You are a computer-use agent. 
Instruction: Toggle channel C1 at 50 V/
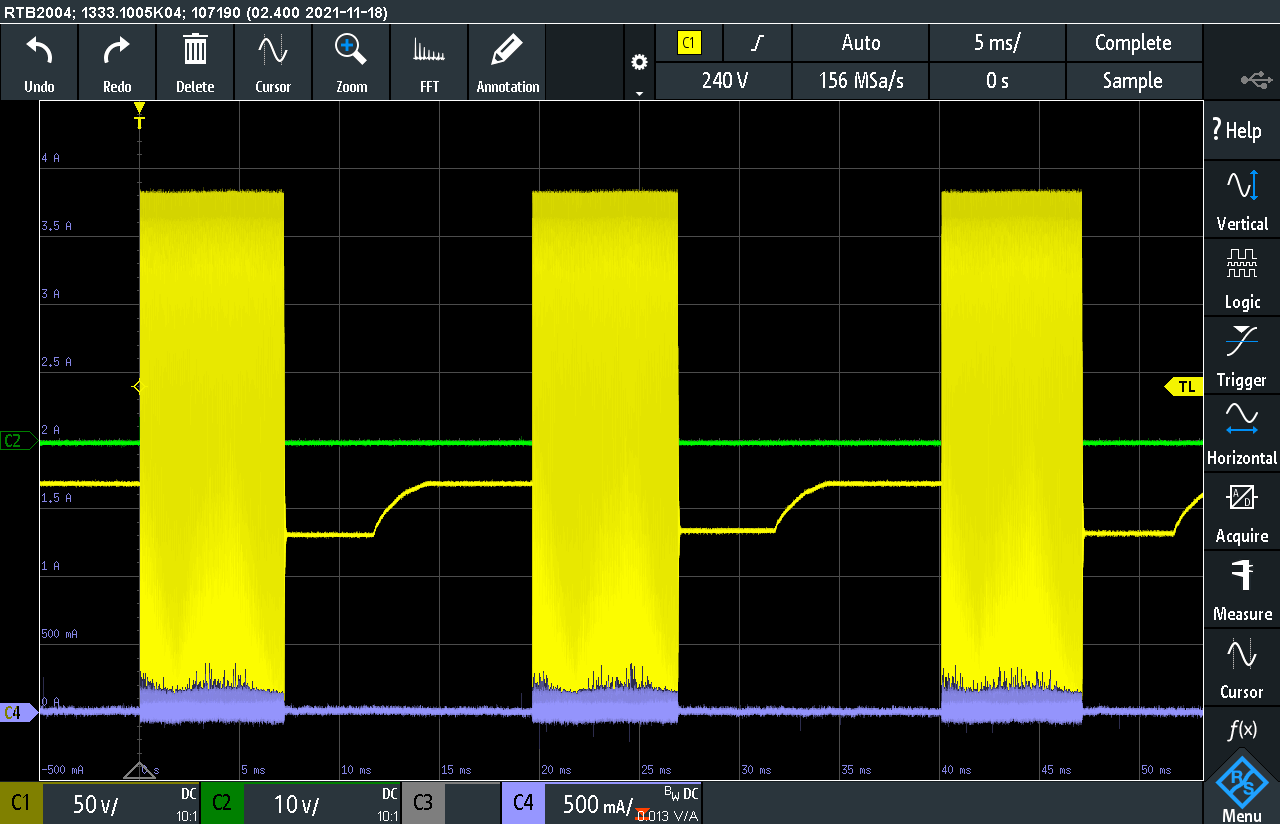[x=100, y=803]
